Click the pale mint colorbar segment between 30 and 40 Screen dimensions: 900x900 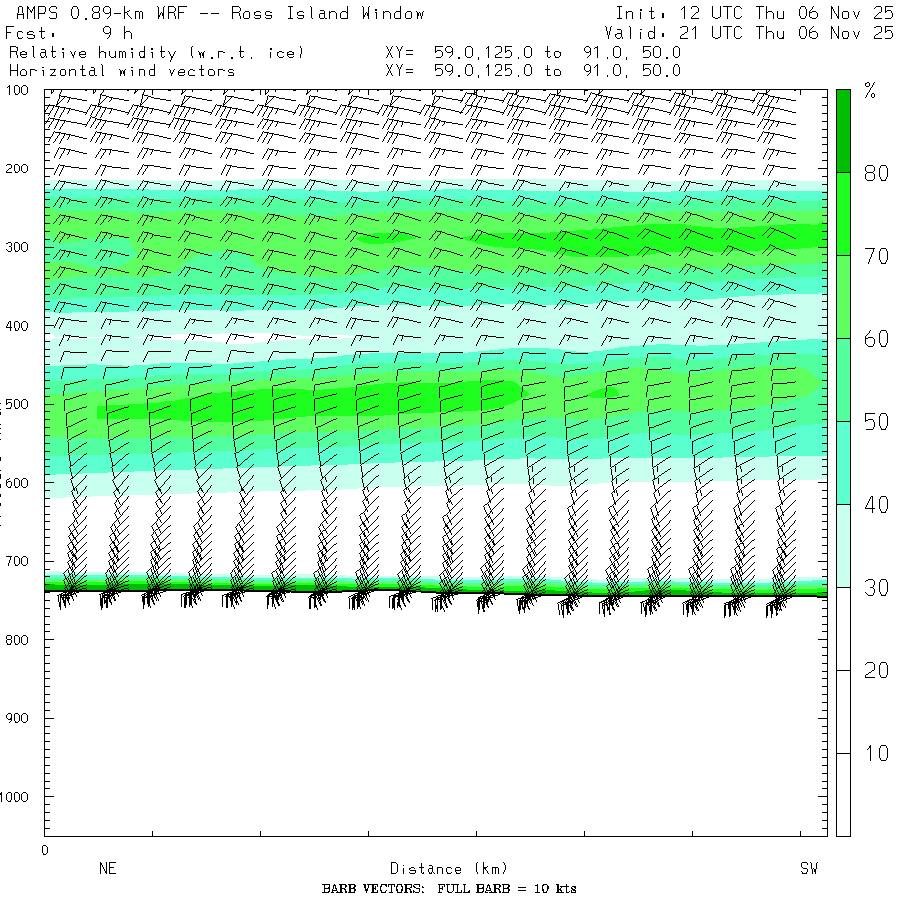click(x=843, y=546)
